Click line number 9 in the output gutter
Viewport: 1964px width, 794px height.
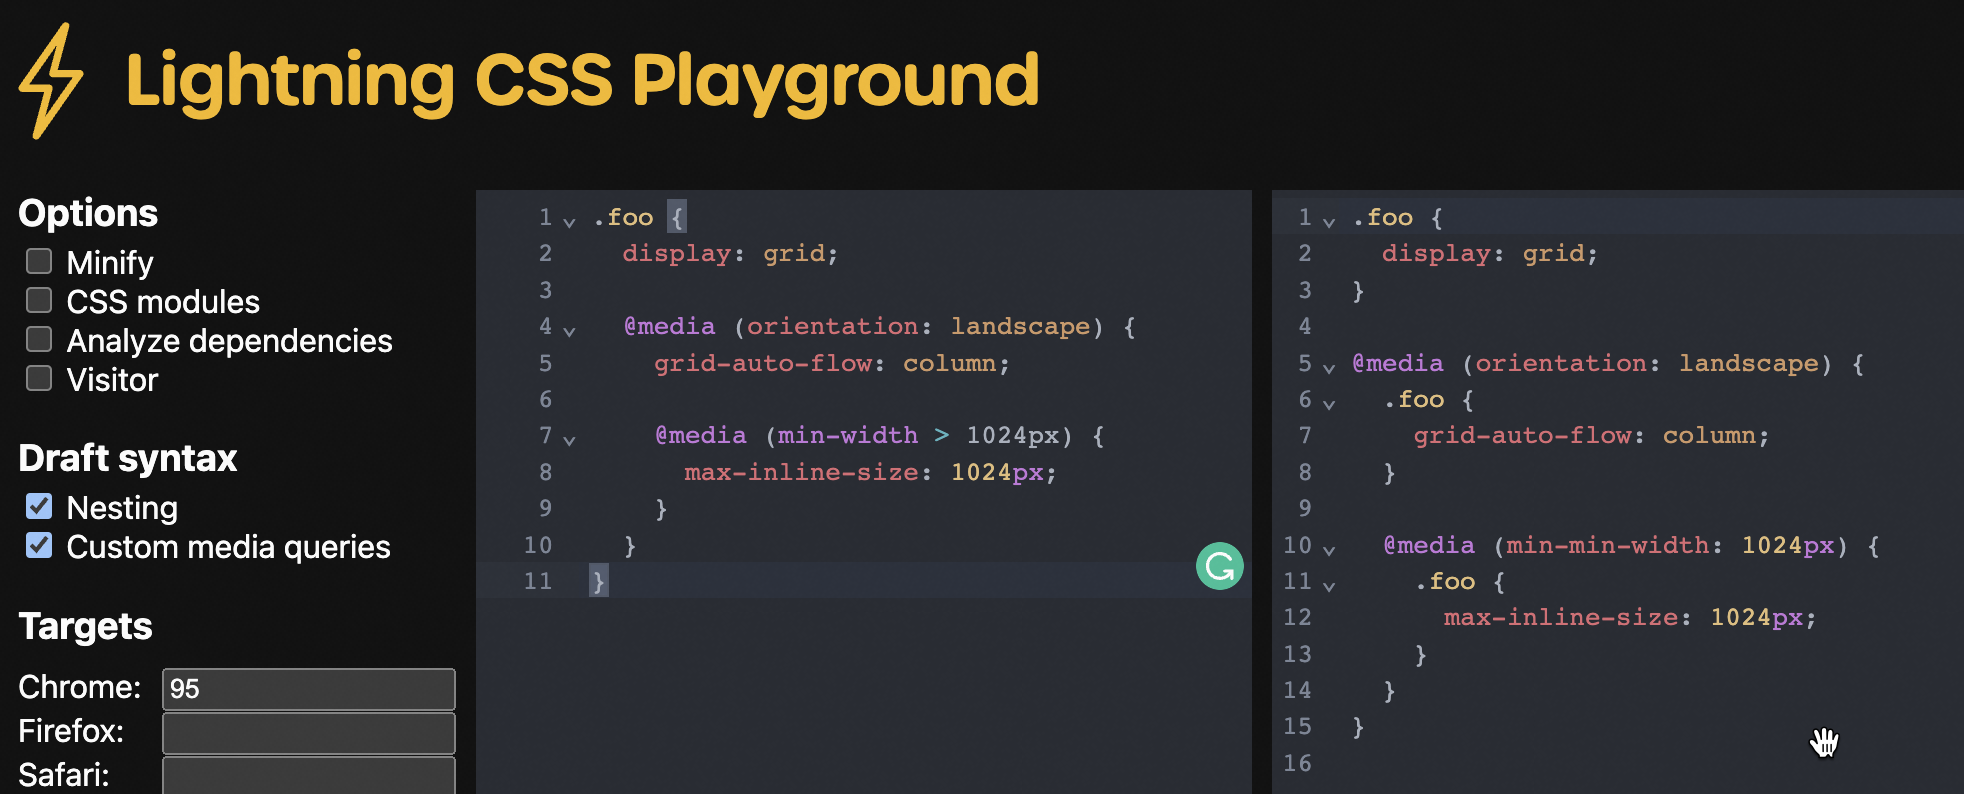point(1305,508)
